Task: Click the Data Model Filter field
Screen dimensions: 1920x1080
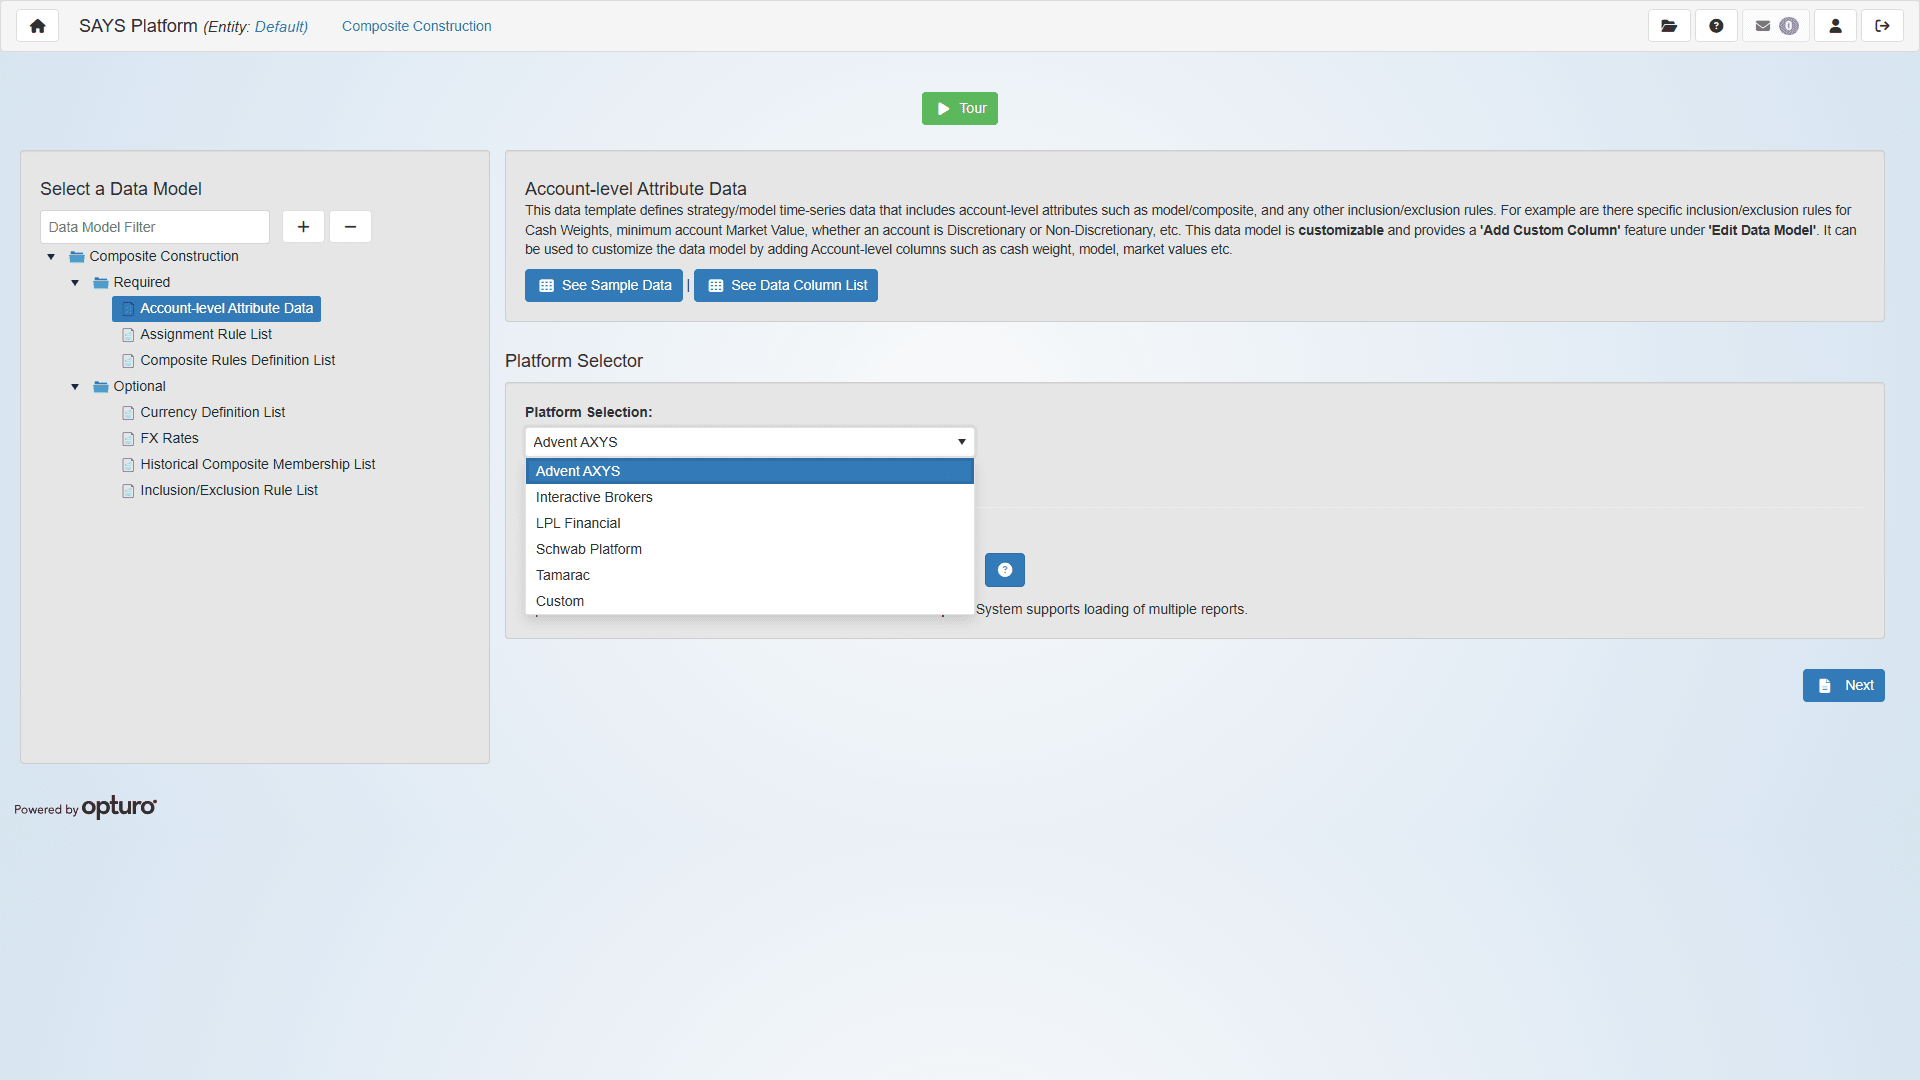Action: click(x=155, y=227)
